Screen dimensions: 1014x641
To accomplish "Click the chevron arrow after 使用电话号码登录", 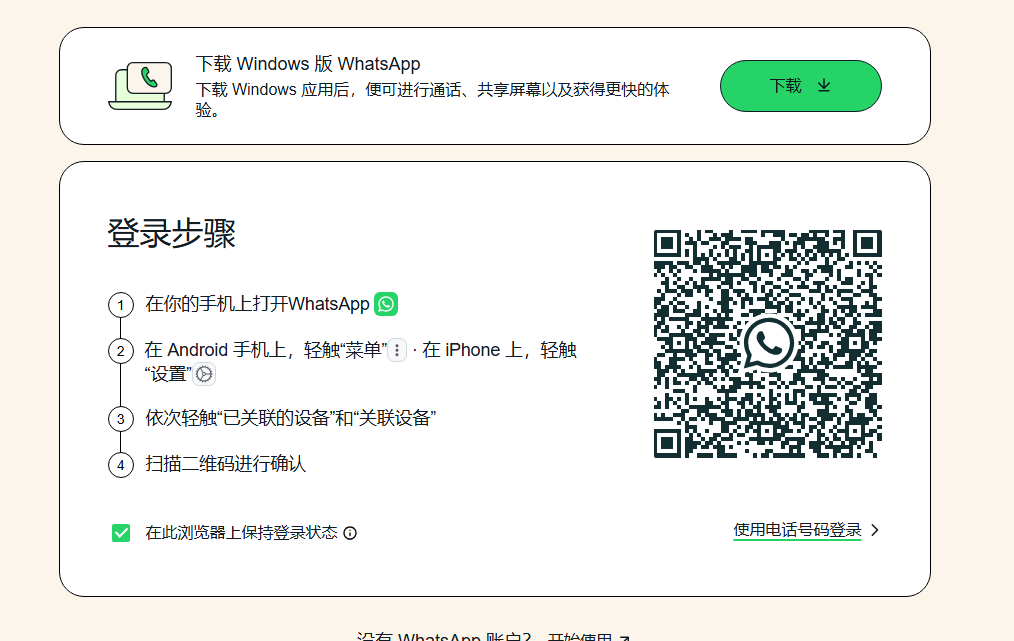I will (875, 530).
